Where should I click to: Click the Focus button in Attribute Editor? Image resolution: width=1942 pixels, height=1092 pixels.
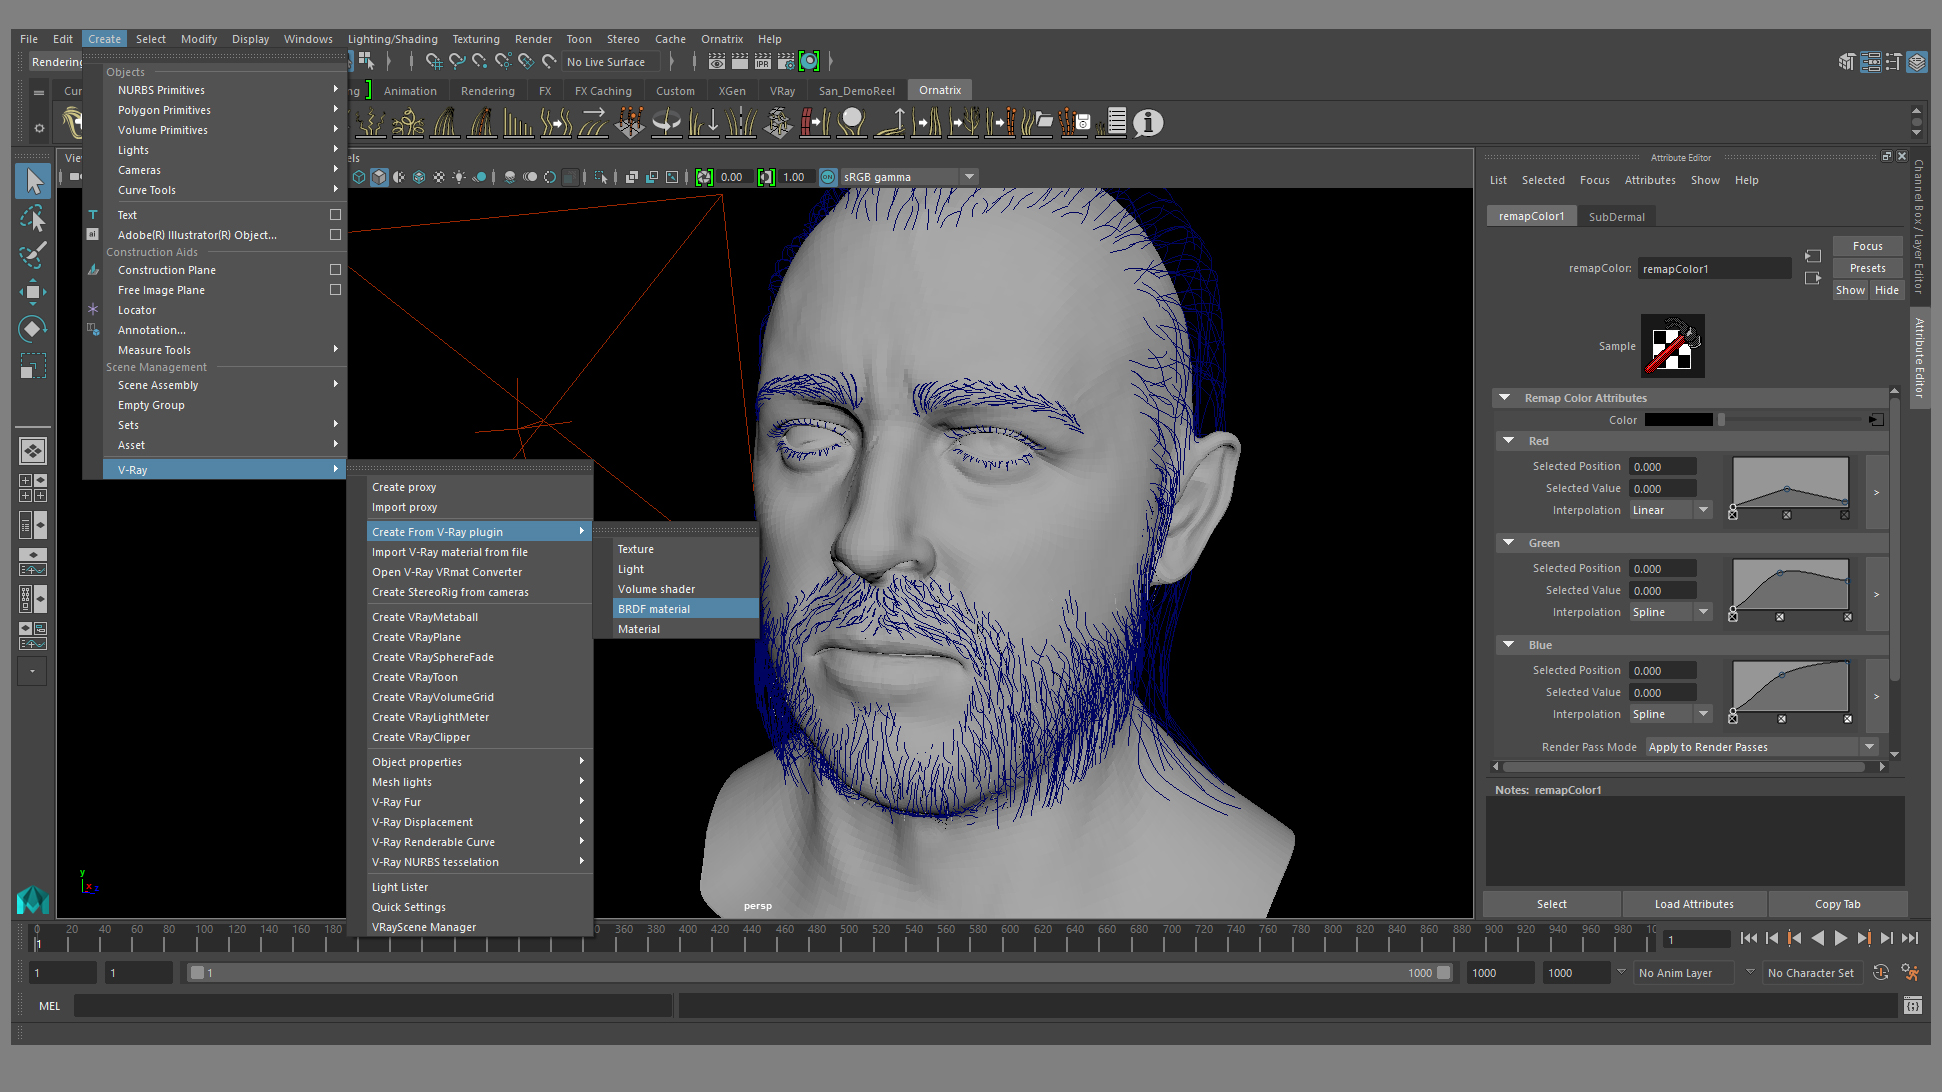[x=1867, y=246]
